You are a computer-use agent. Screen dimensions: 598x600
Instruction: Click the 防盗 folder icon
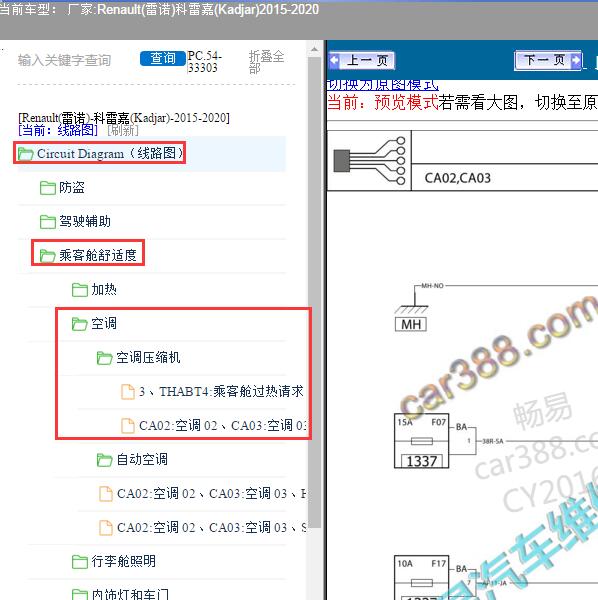tap(48, 188)
